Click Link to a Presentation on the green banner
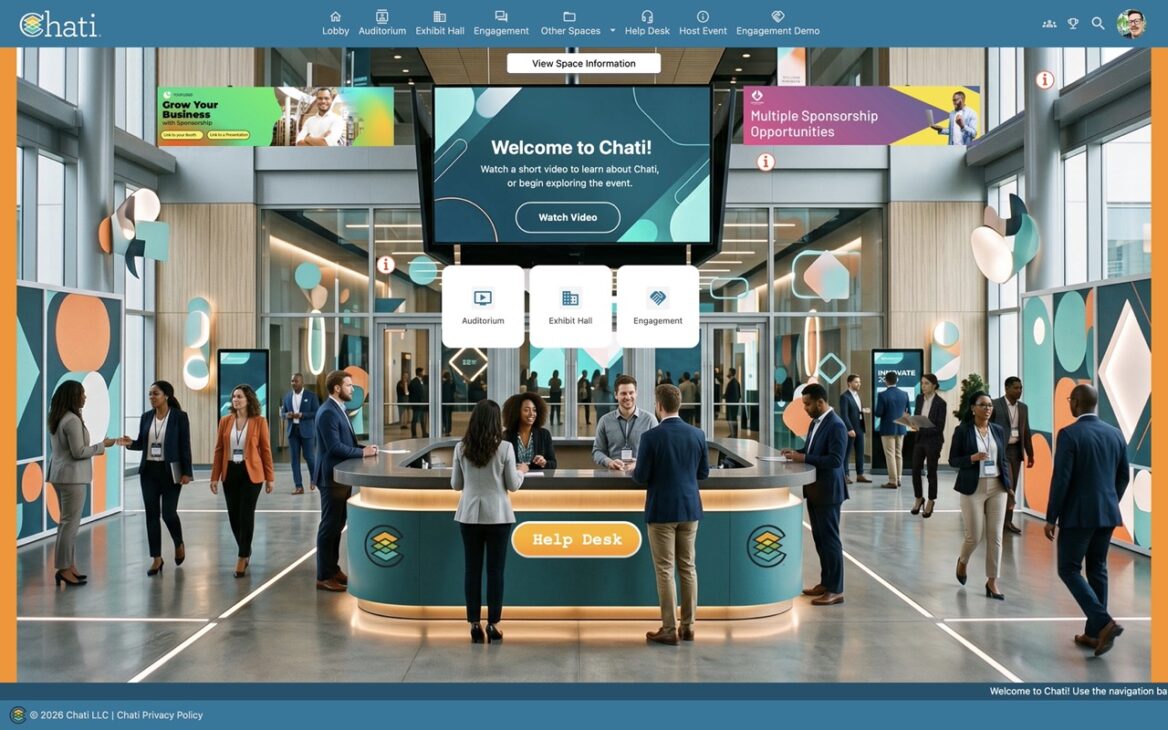1168x730 pixels. tap(228, 135)
